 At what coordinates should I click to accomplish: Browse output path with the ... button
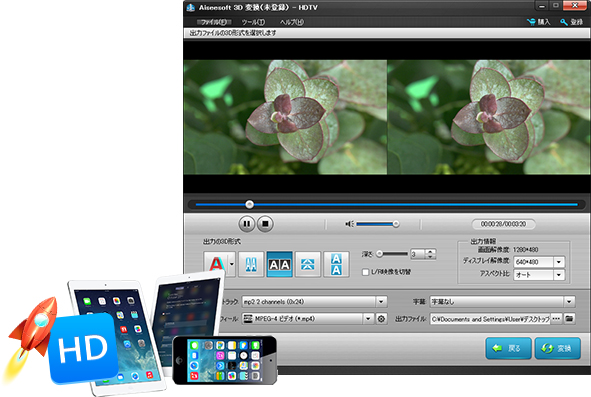tap(556, 319)
